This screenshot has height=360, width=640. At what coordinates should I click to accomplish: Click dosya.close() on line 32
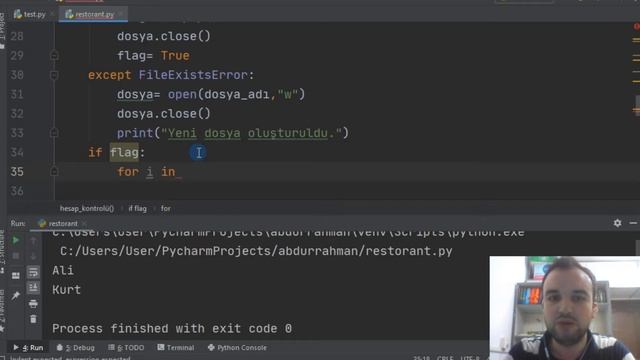[164, 114]
